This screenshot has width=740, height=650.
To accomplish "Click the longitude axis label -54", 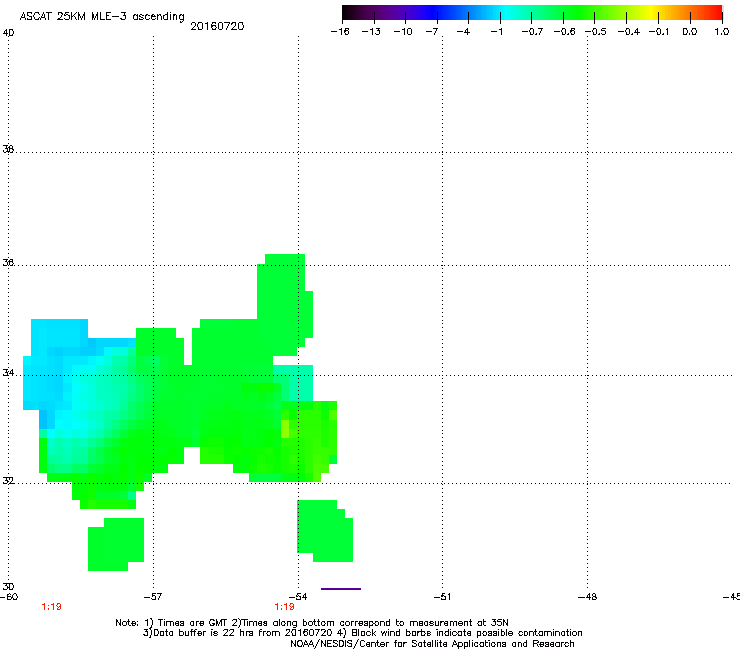I will coord(298,597).
